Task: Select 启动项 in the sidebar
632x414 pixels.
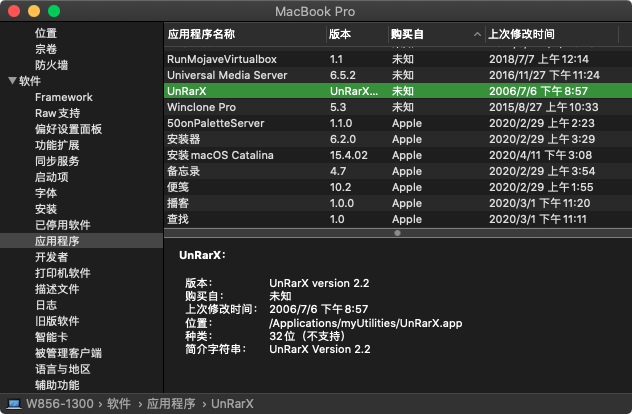Action: [51, 177]
